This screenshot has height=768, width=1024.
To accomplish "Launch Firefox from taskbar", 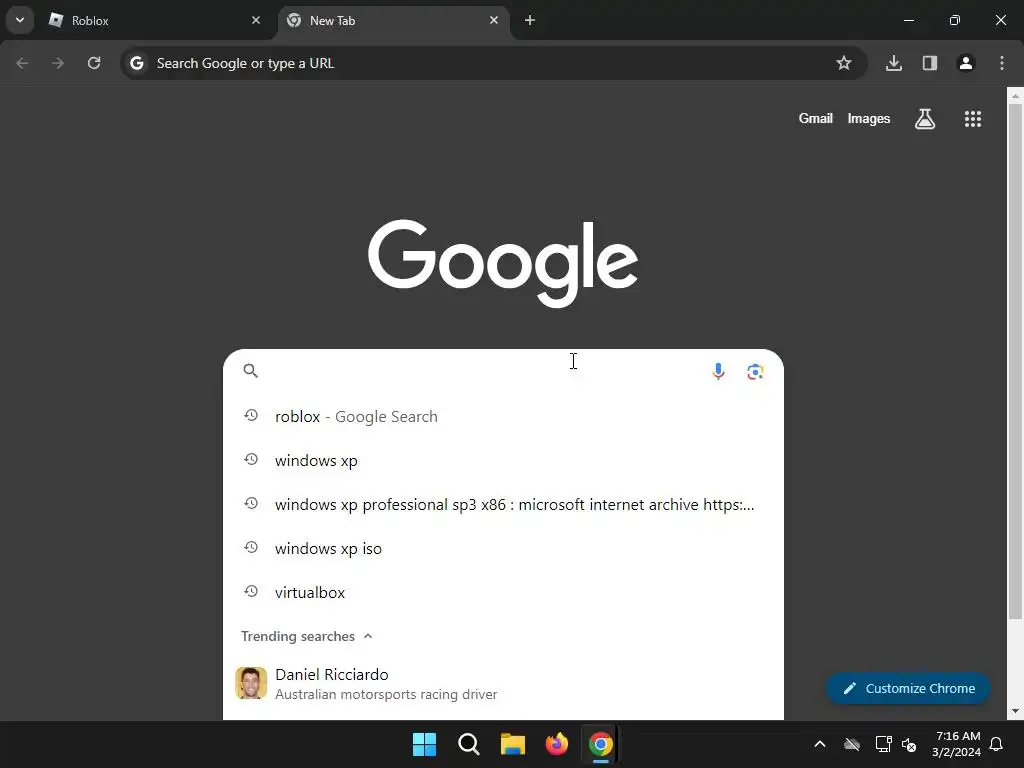I will (556, 744).
